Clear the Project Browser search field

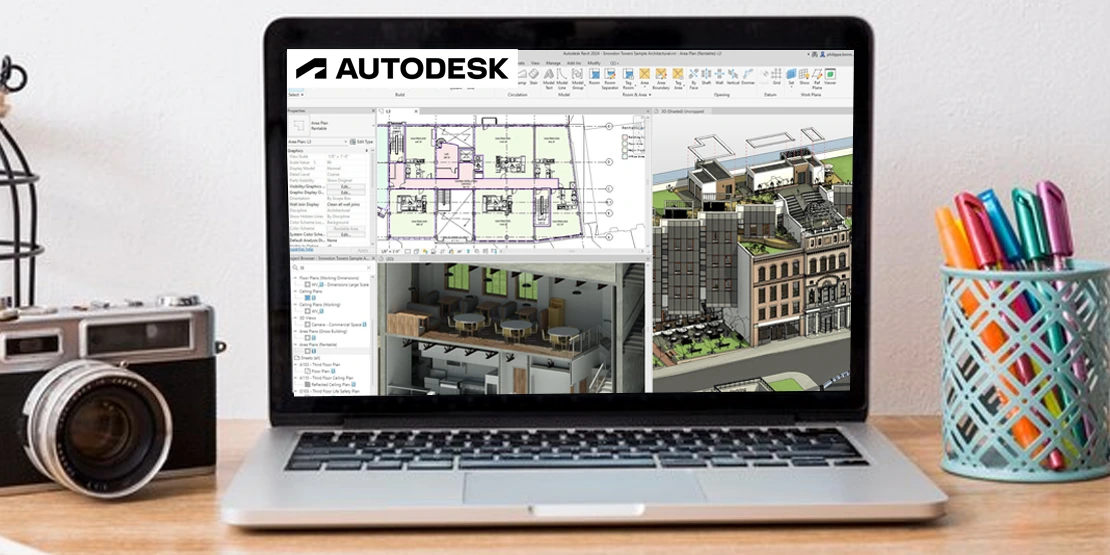[x=369, y=268]
